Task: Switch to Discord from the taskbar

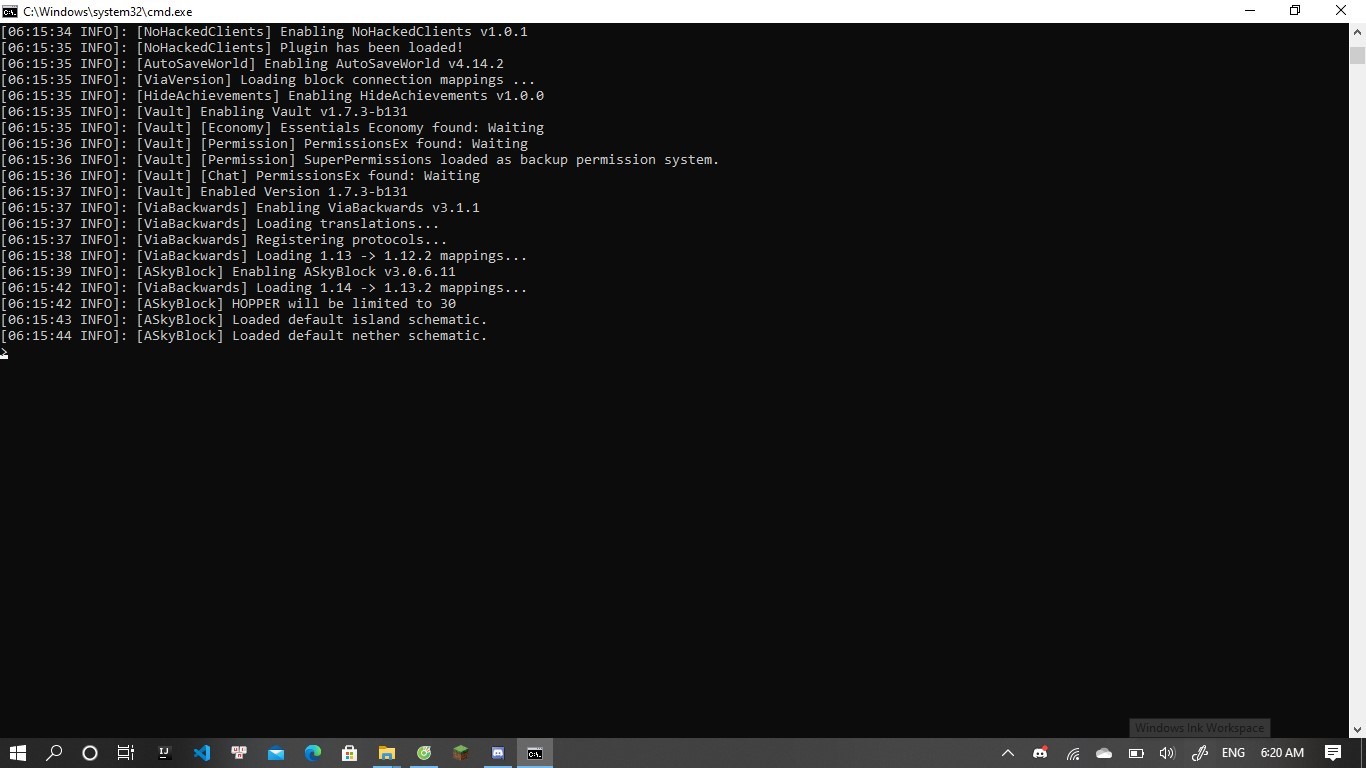Action: 498,753
